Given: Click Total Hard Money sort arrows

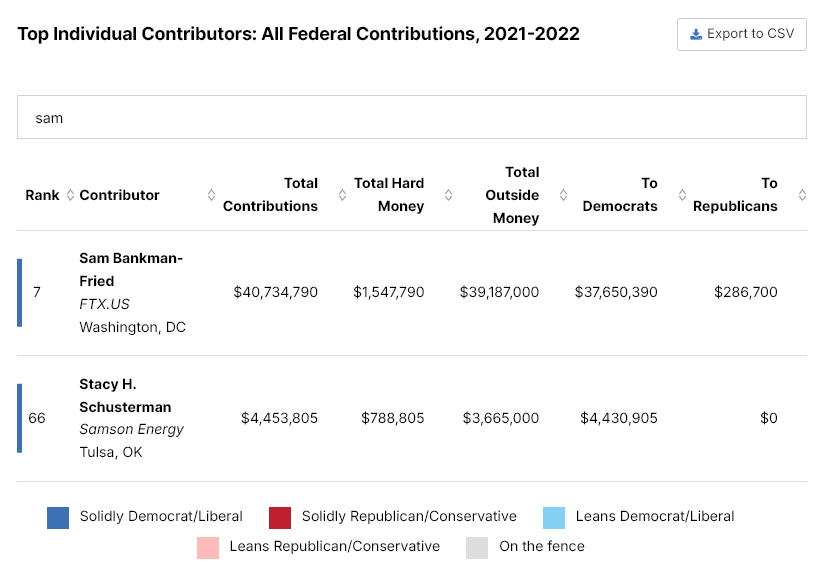Looking at the screenshot, I should tap(448, 195).
